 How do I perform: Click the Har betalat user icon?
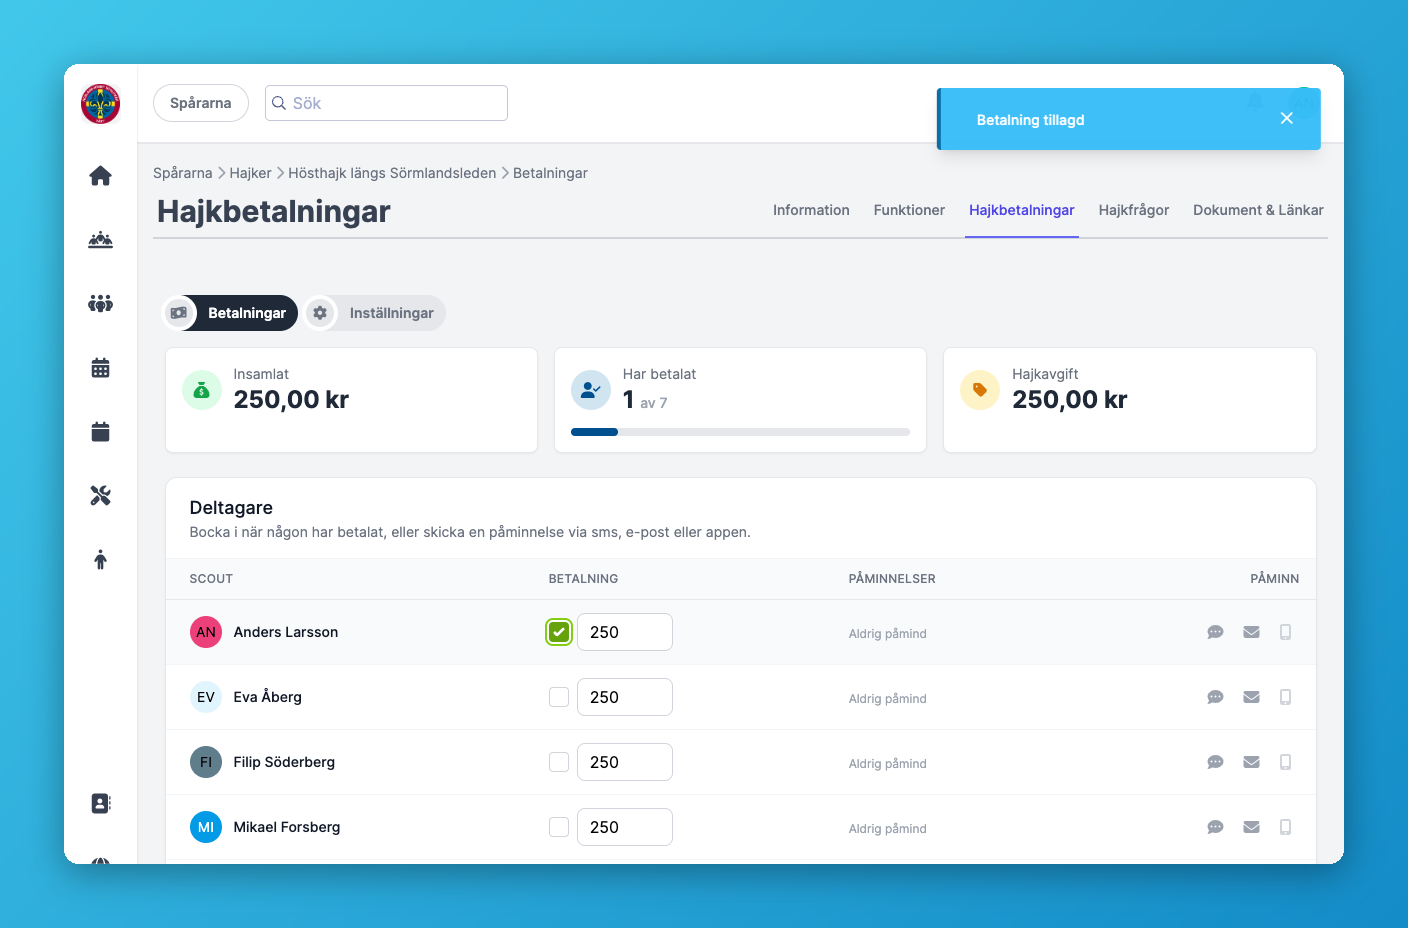click(591, 390)
